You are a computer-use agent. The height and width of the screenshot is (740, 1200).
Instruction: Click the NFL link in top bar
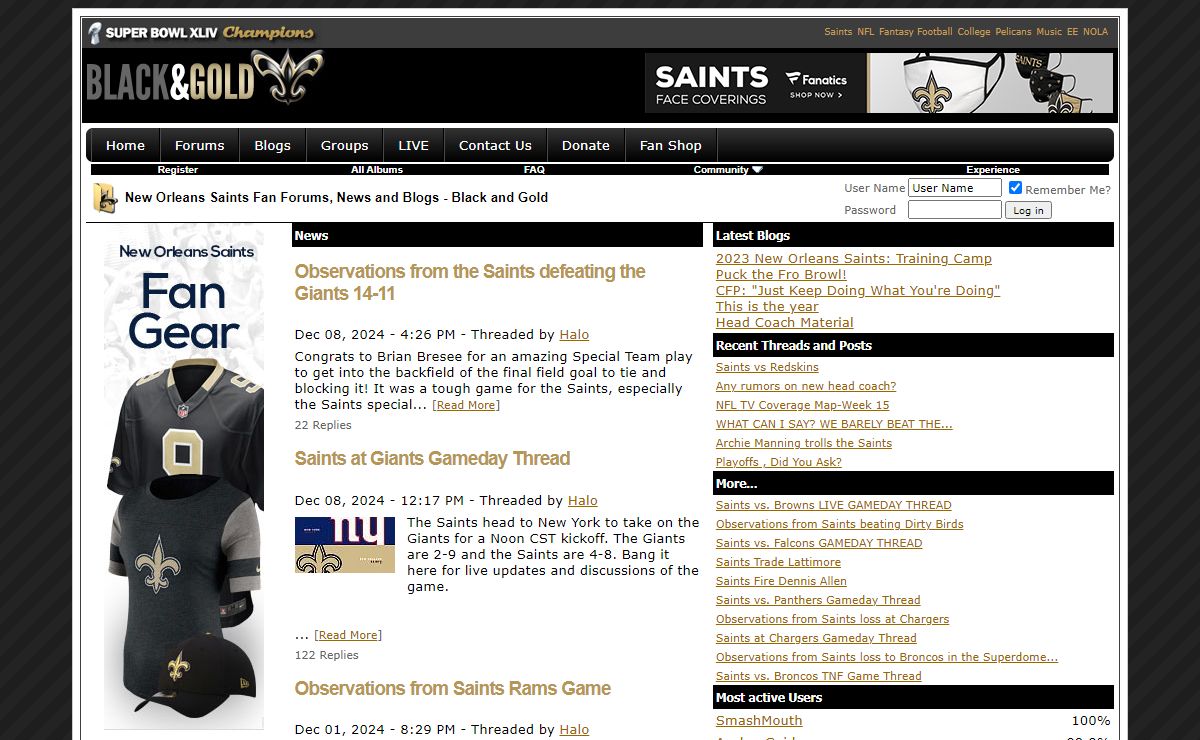(865, 32)
